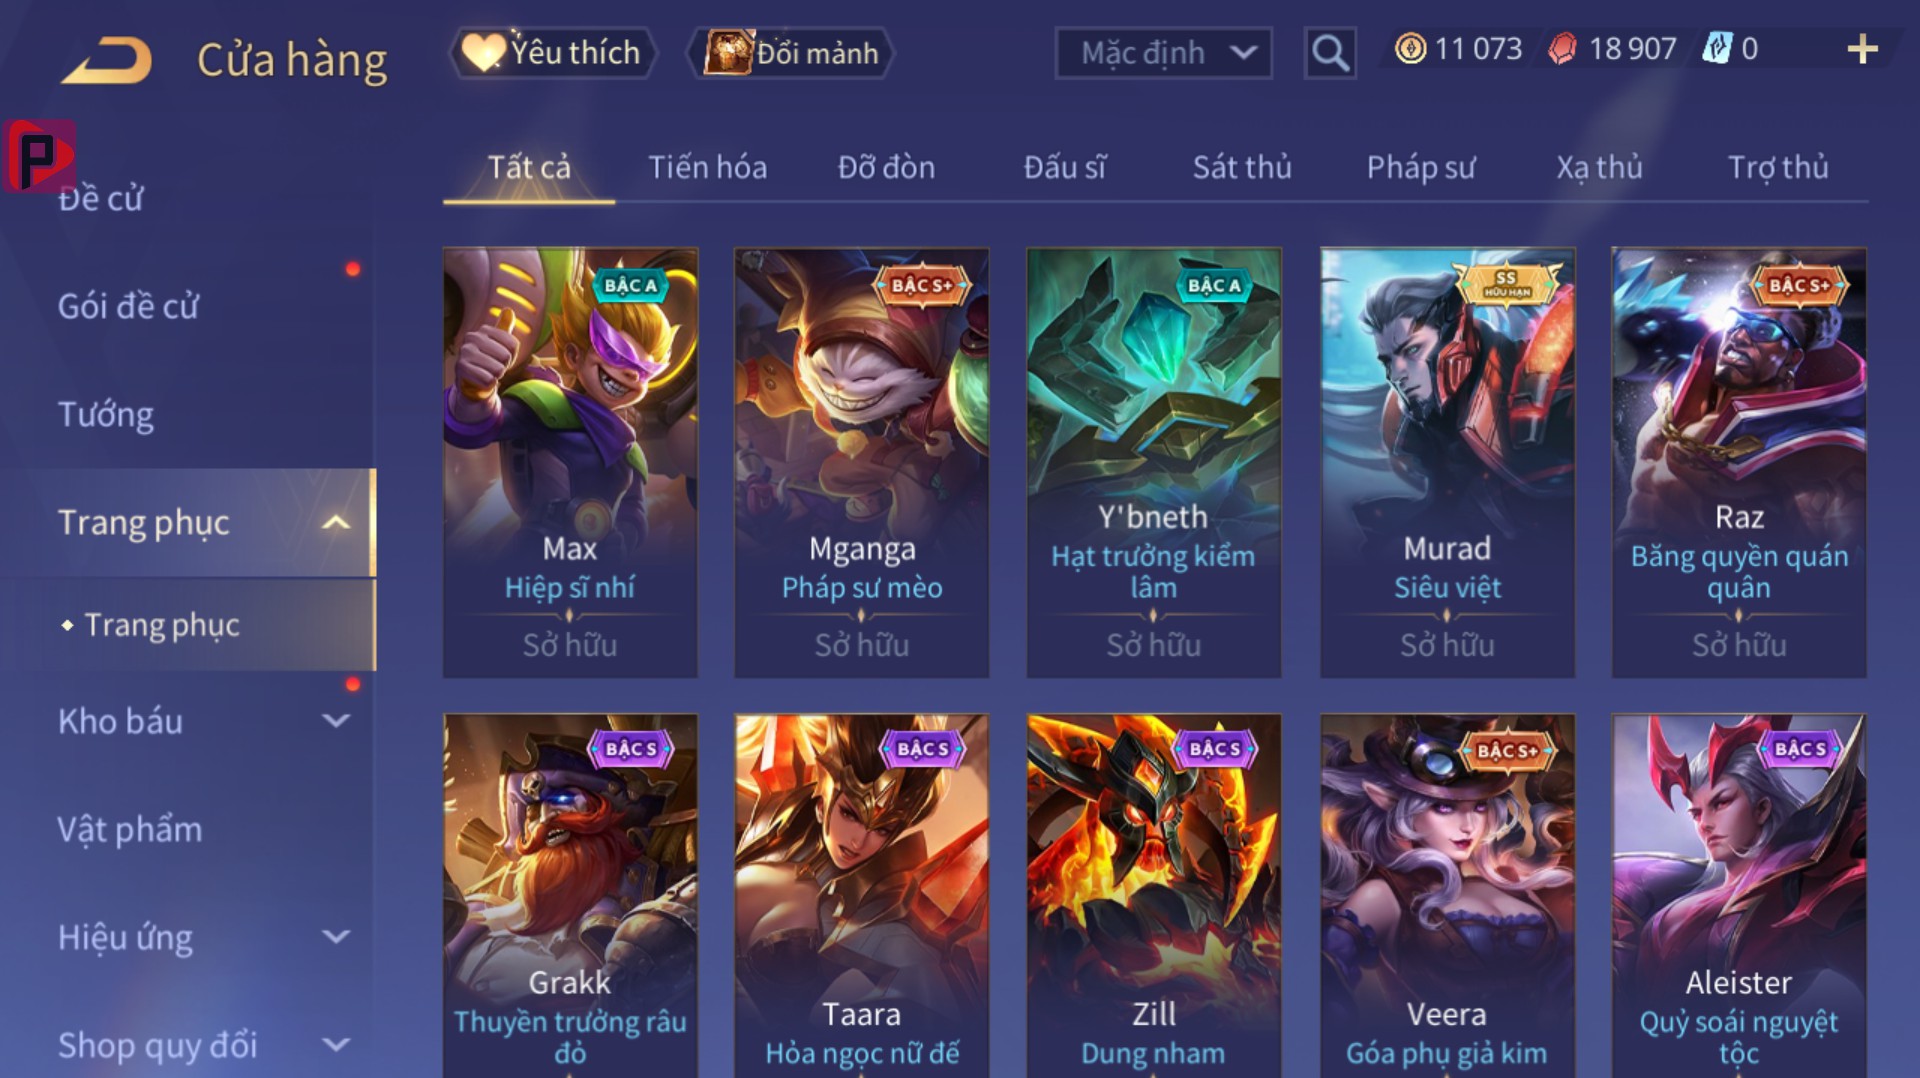Select Veera Góa phụ giả kim card
The width and height of the screenshot is (1920, 1078).
pos(1447,895)
